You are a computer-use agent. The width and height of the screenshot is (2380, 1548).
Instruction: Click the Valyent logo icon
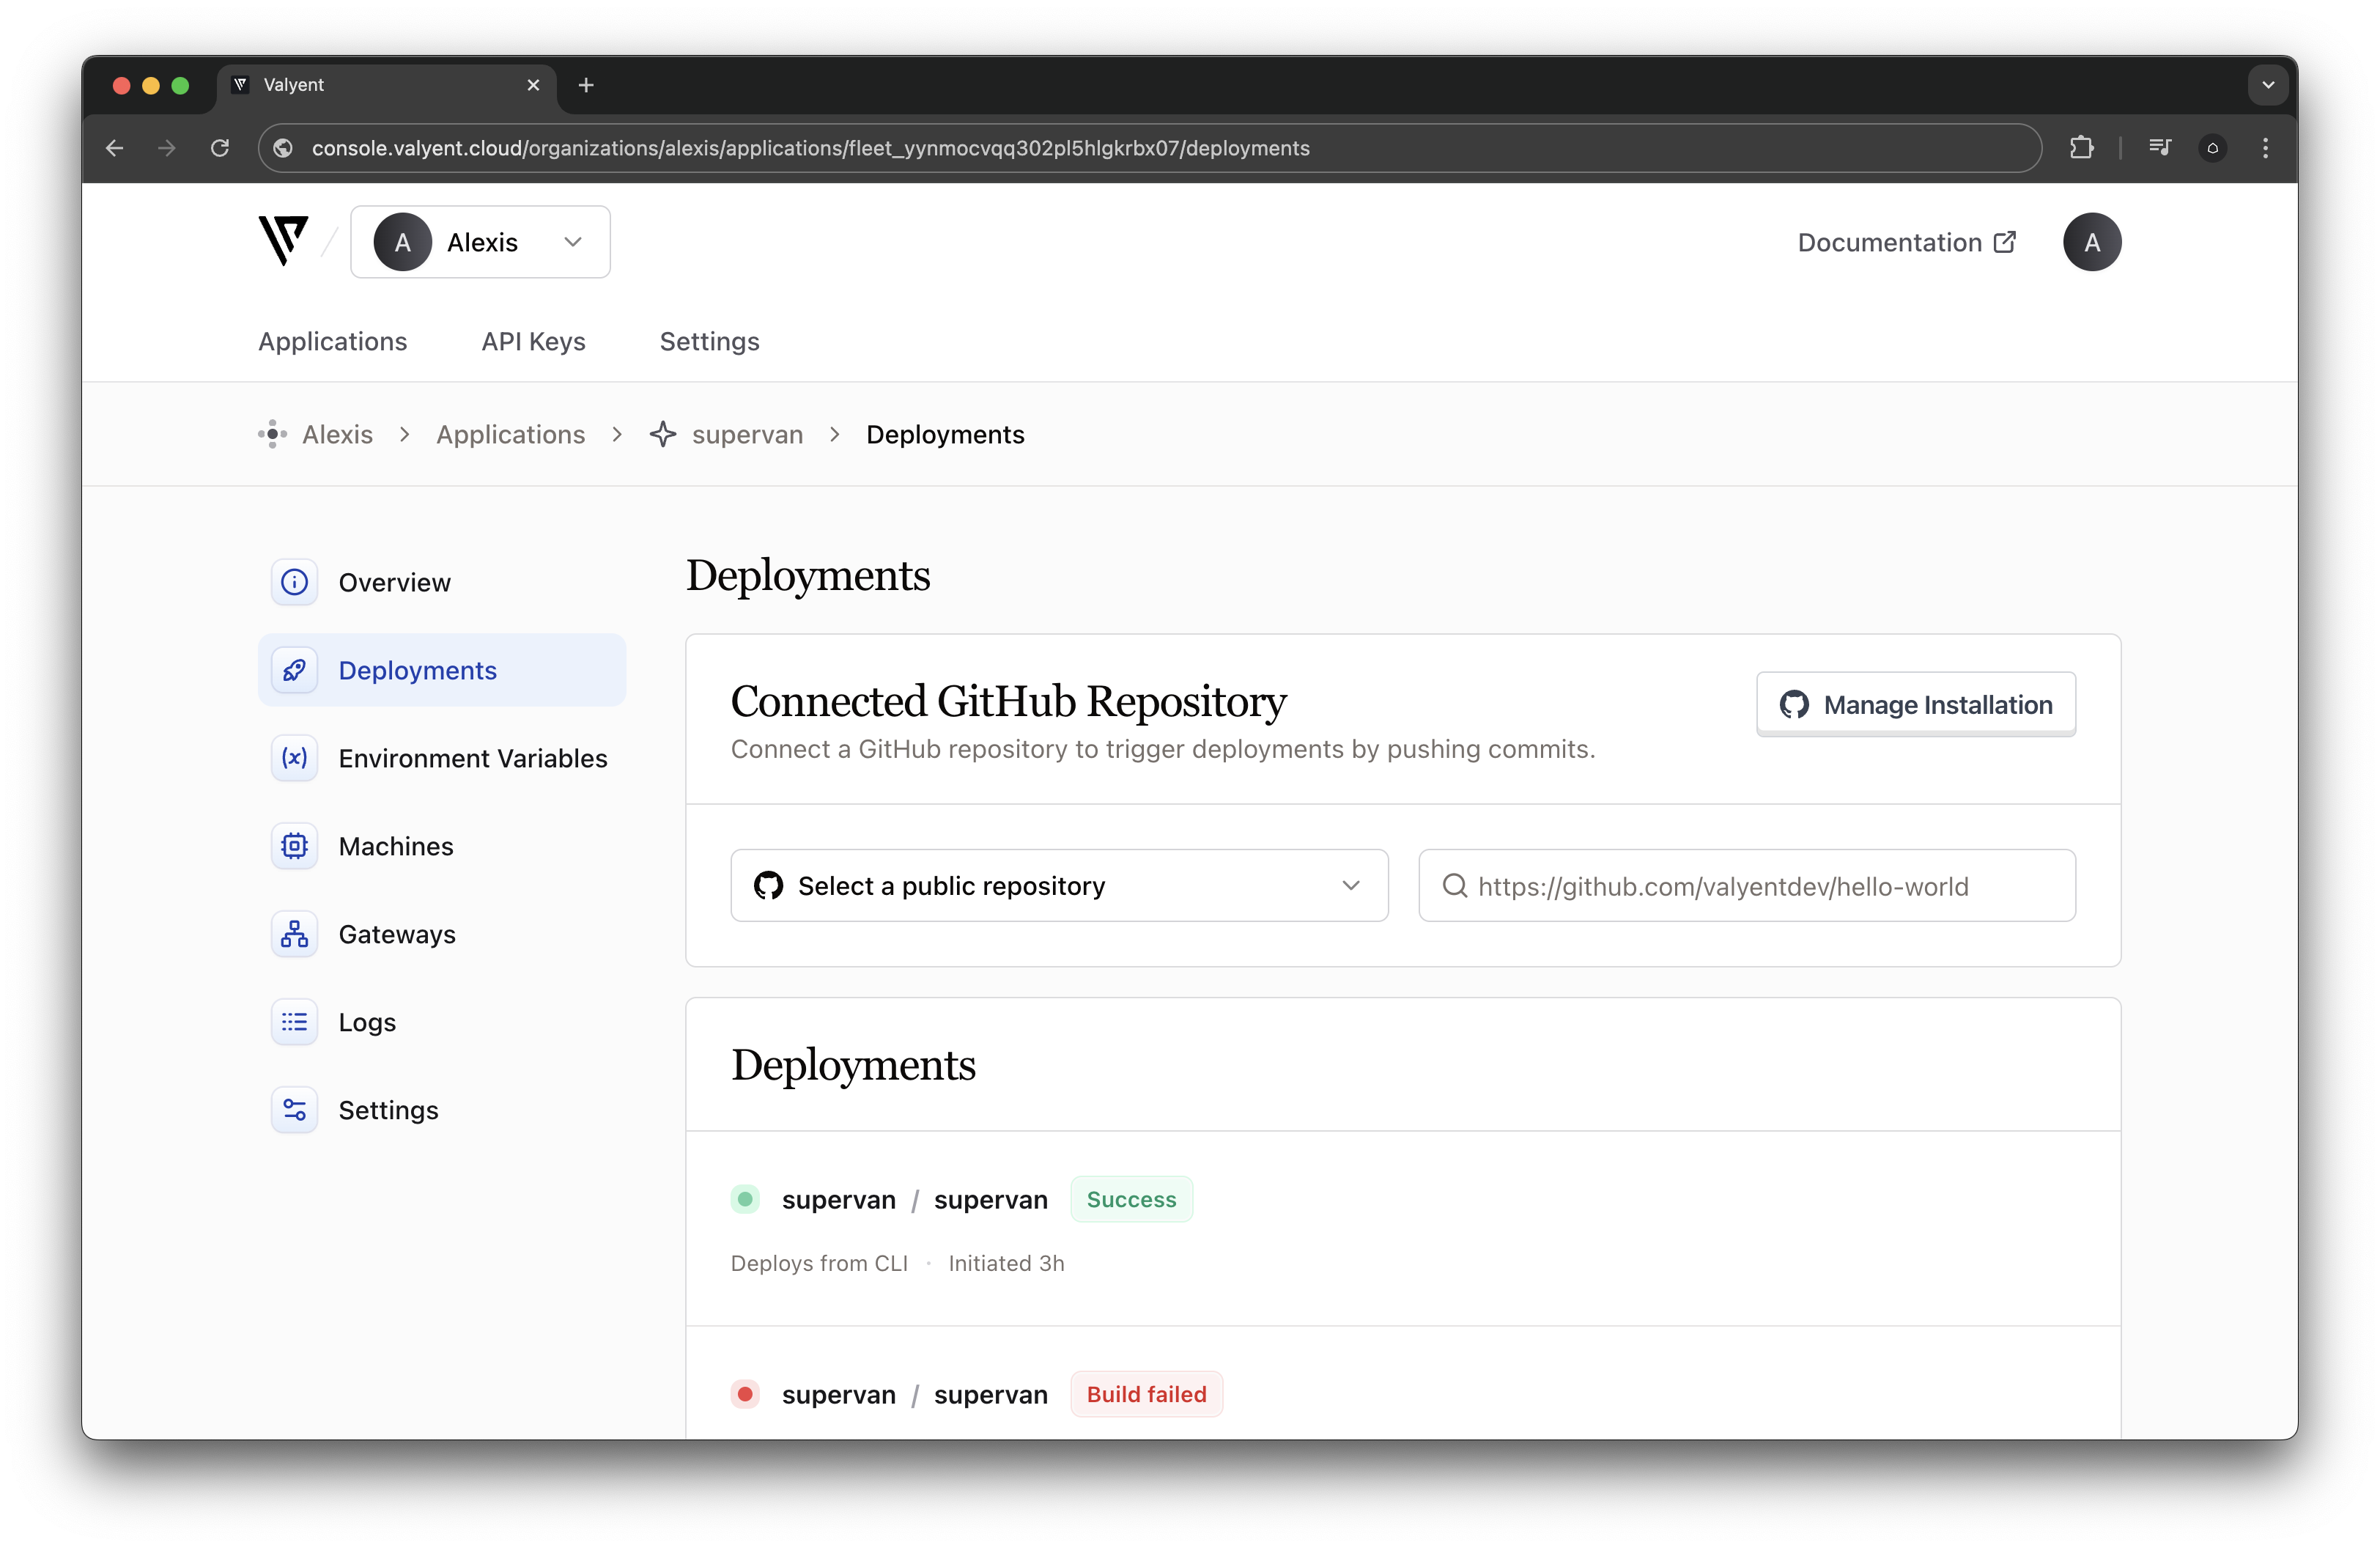click(283, 241)
